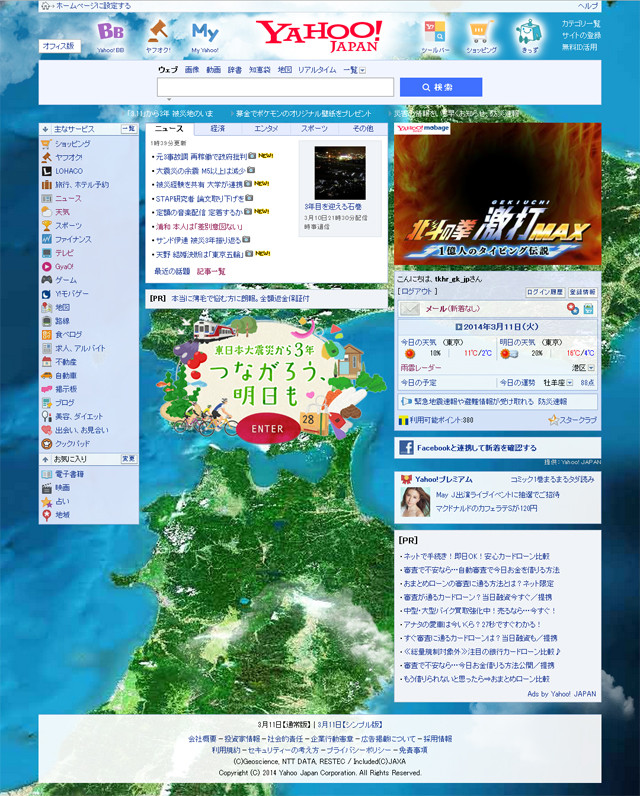Select 動画 search type

point(213,70)
